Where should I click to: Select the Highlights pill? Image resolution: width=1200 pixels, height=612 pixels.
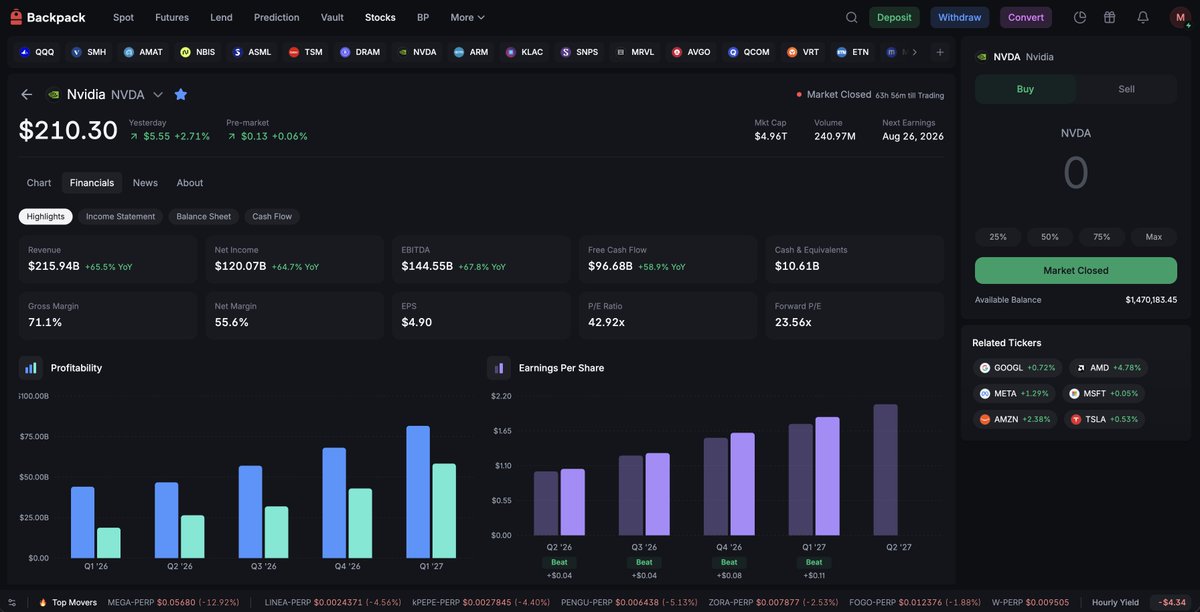click(x=46, y=216)
